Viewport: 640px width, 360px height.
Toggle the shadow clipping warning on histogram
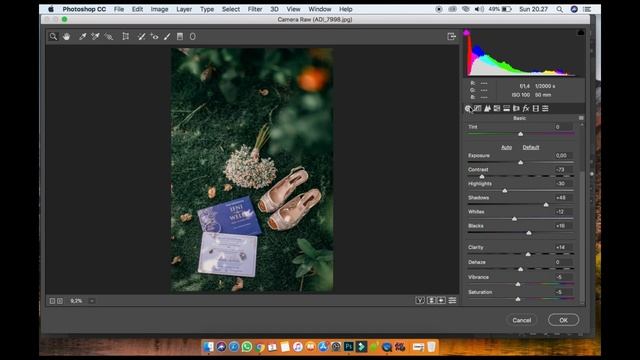[467, 33]
